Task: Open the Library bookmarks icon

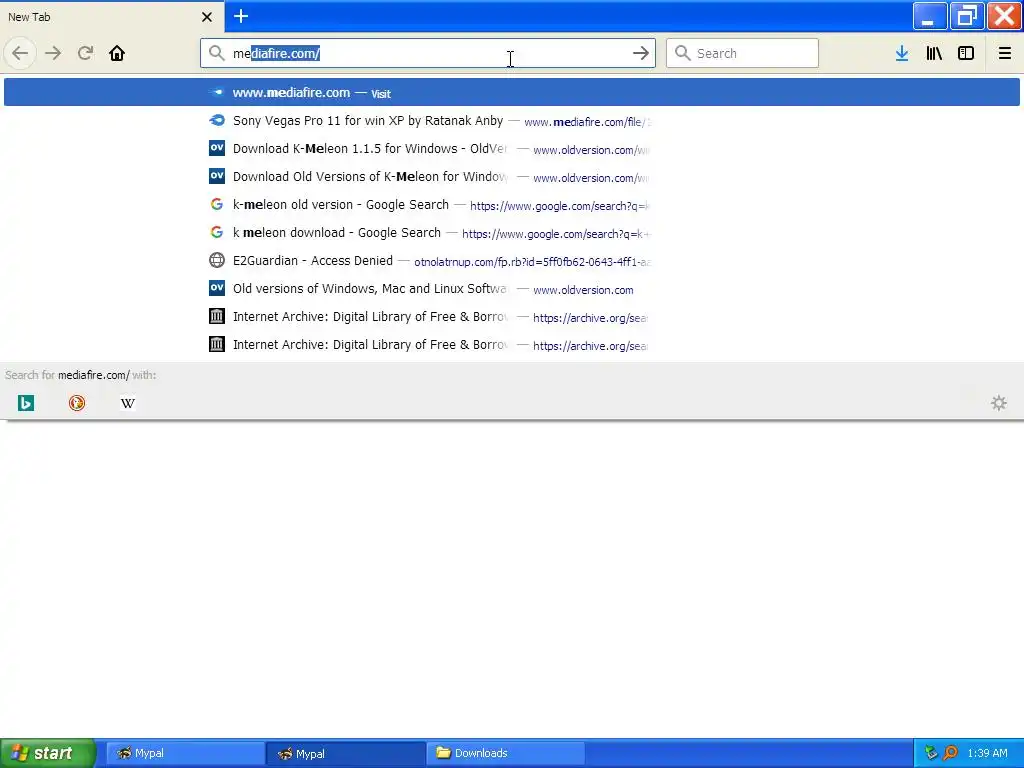Action: click(x=934, y=53)
